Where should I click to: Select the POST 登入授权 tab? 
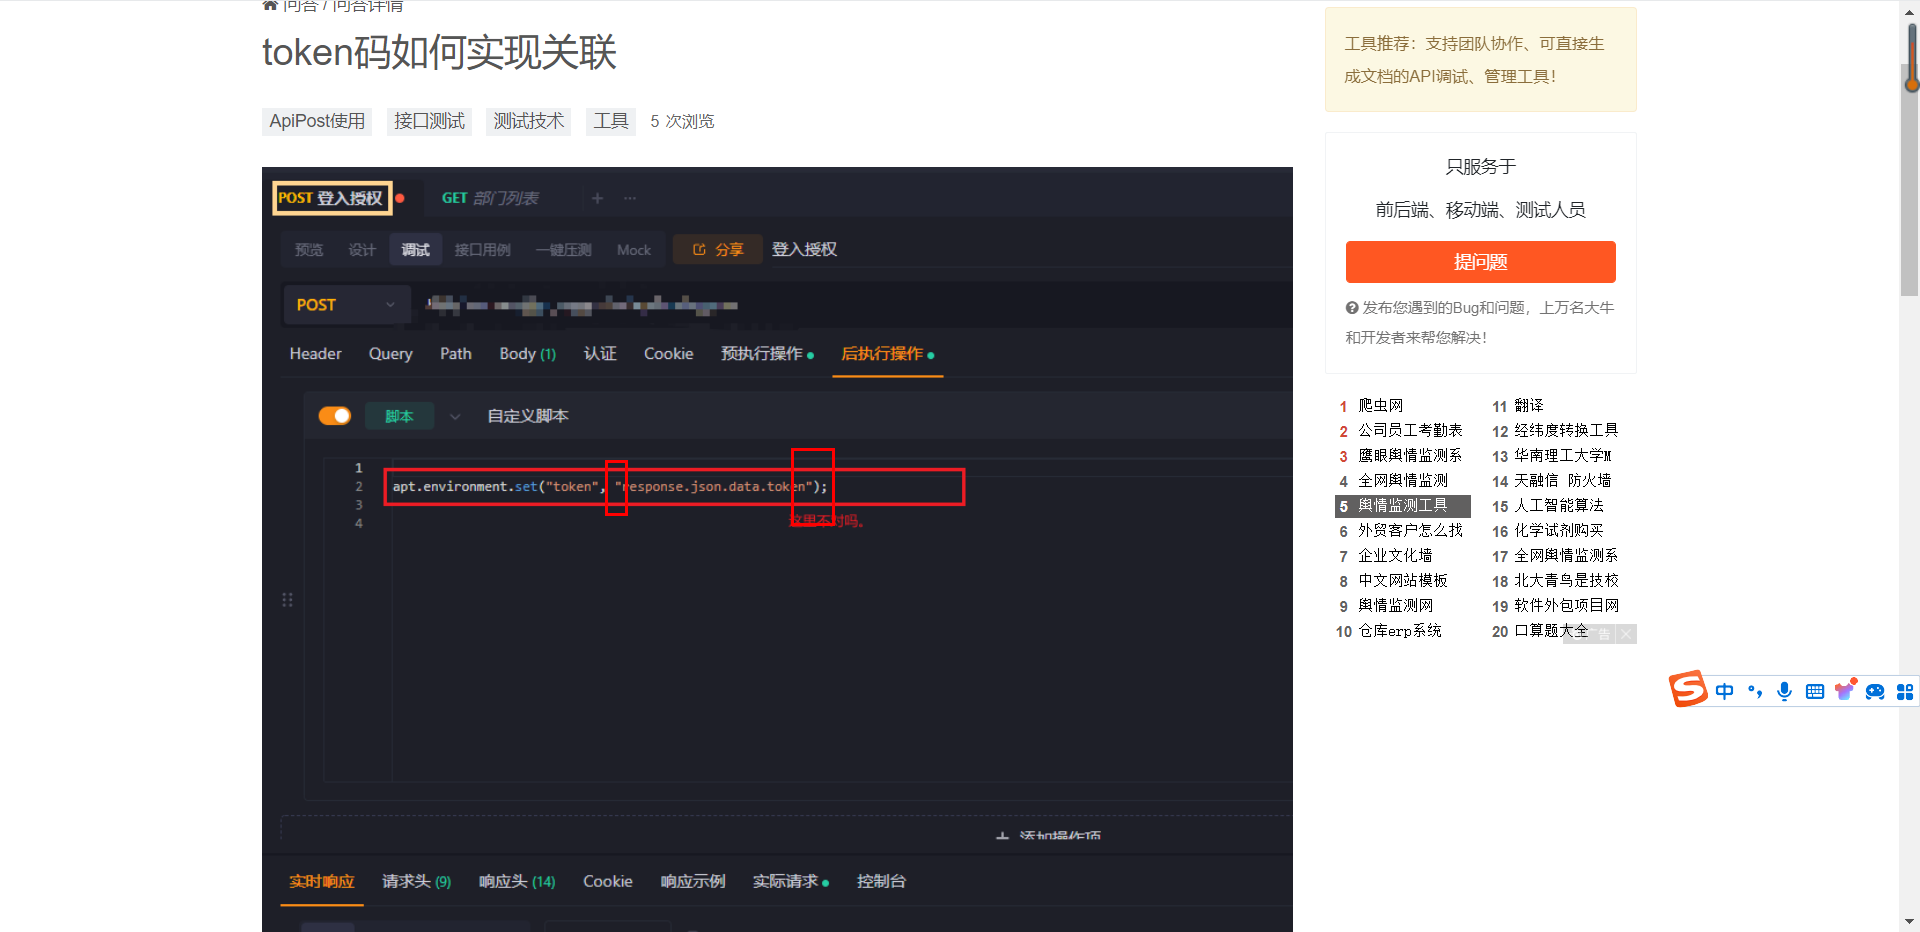click(331, 198)
